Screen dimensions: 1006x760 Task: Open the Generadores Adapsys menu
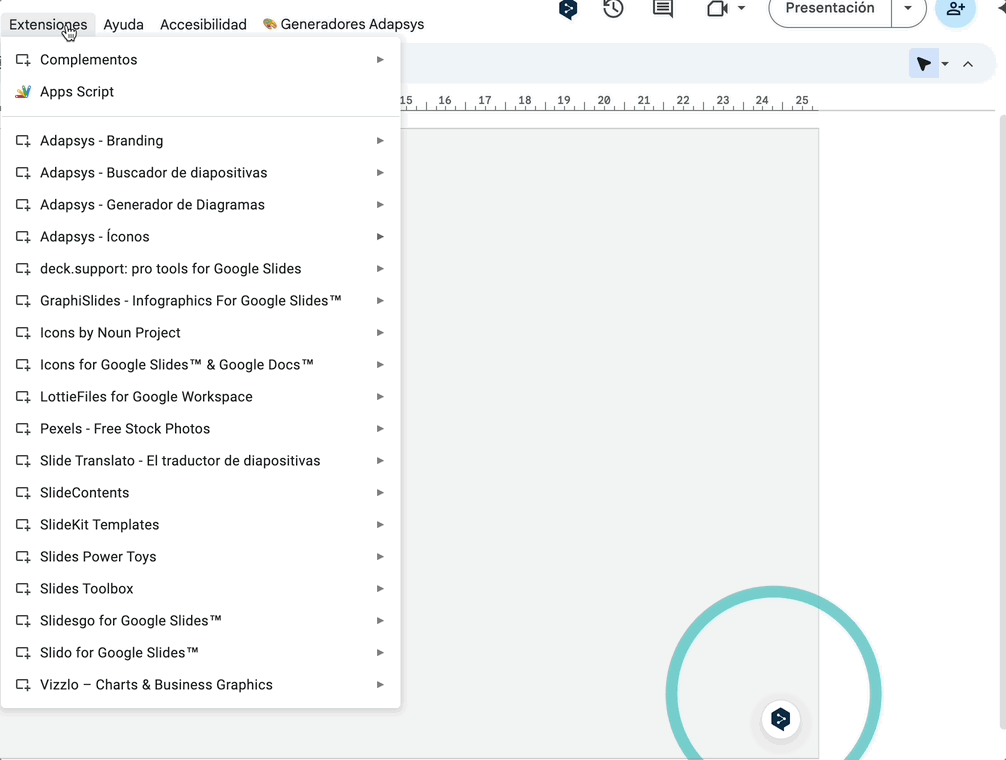coord(343,24)
